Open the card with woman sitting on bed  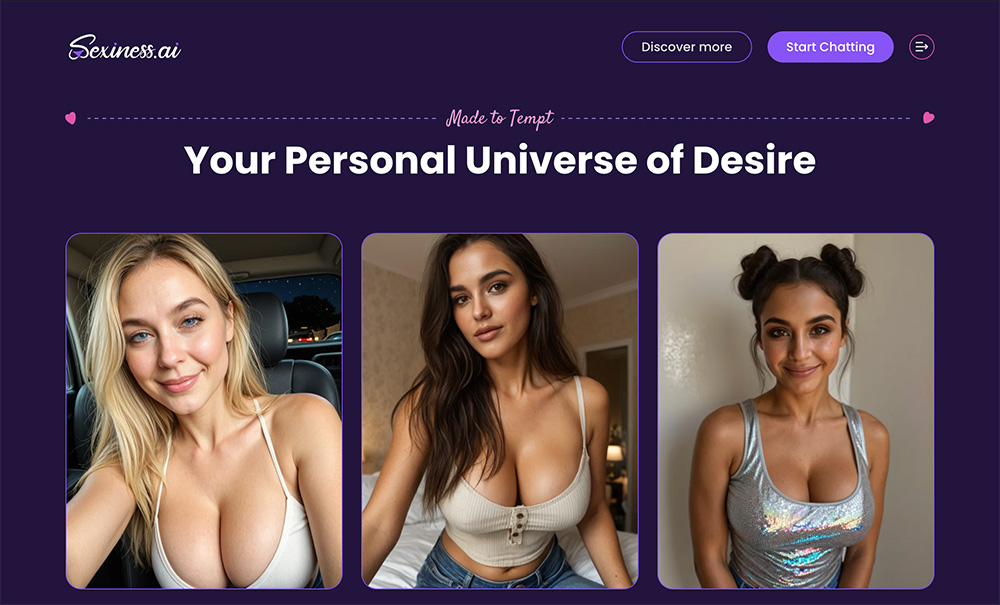[x=500, y=411]
